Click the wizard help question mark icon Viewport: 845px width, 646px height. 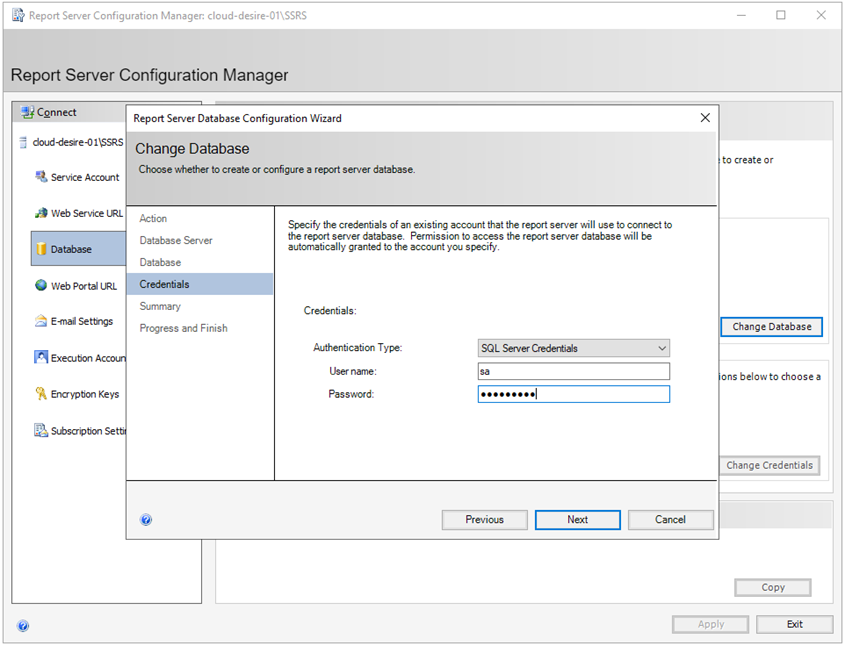coord(146,519)
